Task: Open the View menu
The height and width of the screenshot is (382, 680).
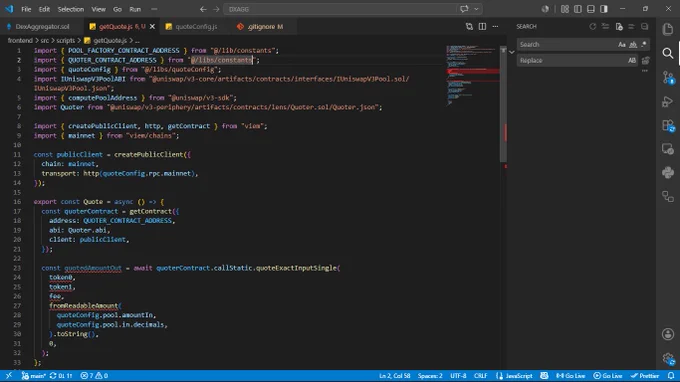Action: click(98, 9)
